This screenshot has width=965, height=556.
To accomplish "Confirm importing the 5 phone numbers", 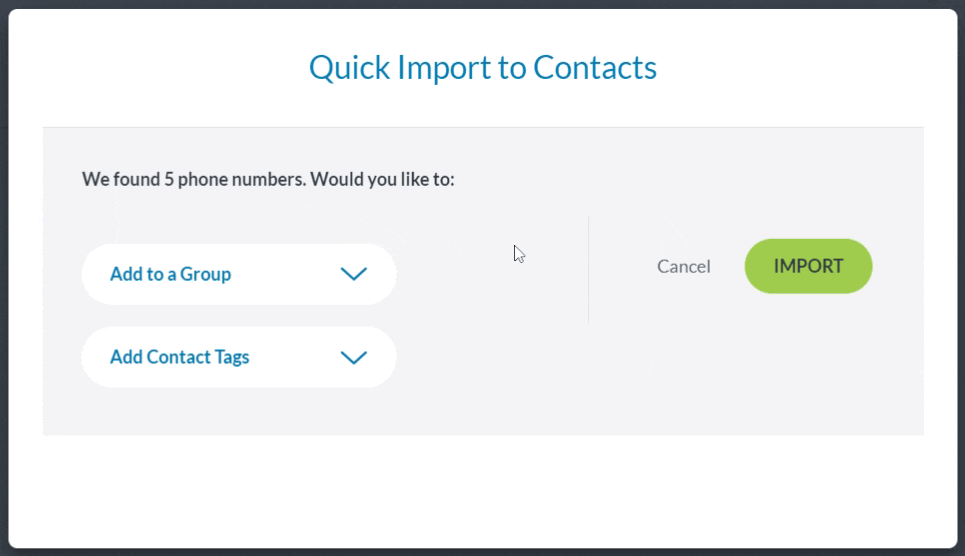I will [808, 266].
